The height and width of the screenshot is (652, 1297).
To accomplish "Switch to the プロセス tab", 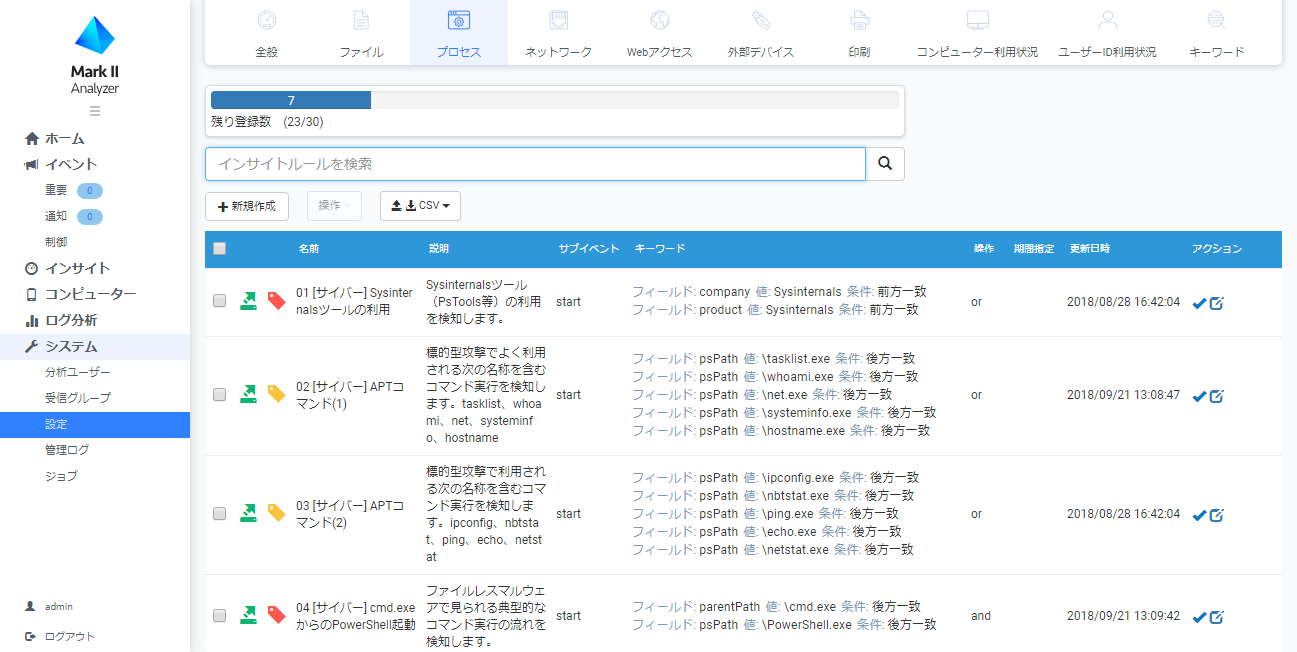I will (459, 33).
